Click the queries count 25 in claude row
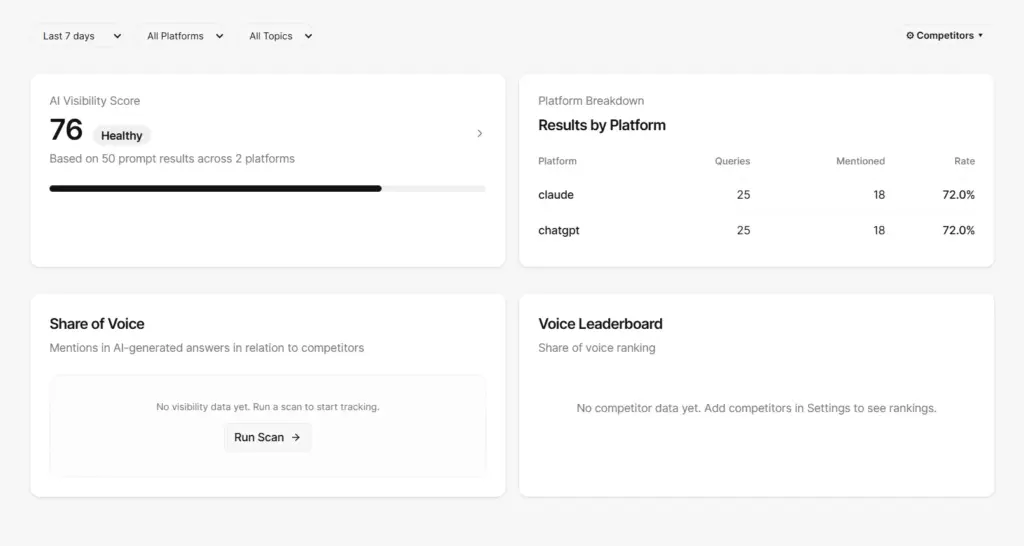This screenshot has width=1024, height=546. click(743, 195)
